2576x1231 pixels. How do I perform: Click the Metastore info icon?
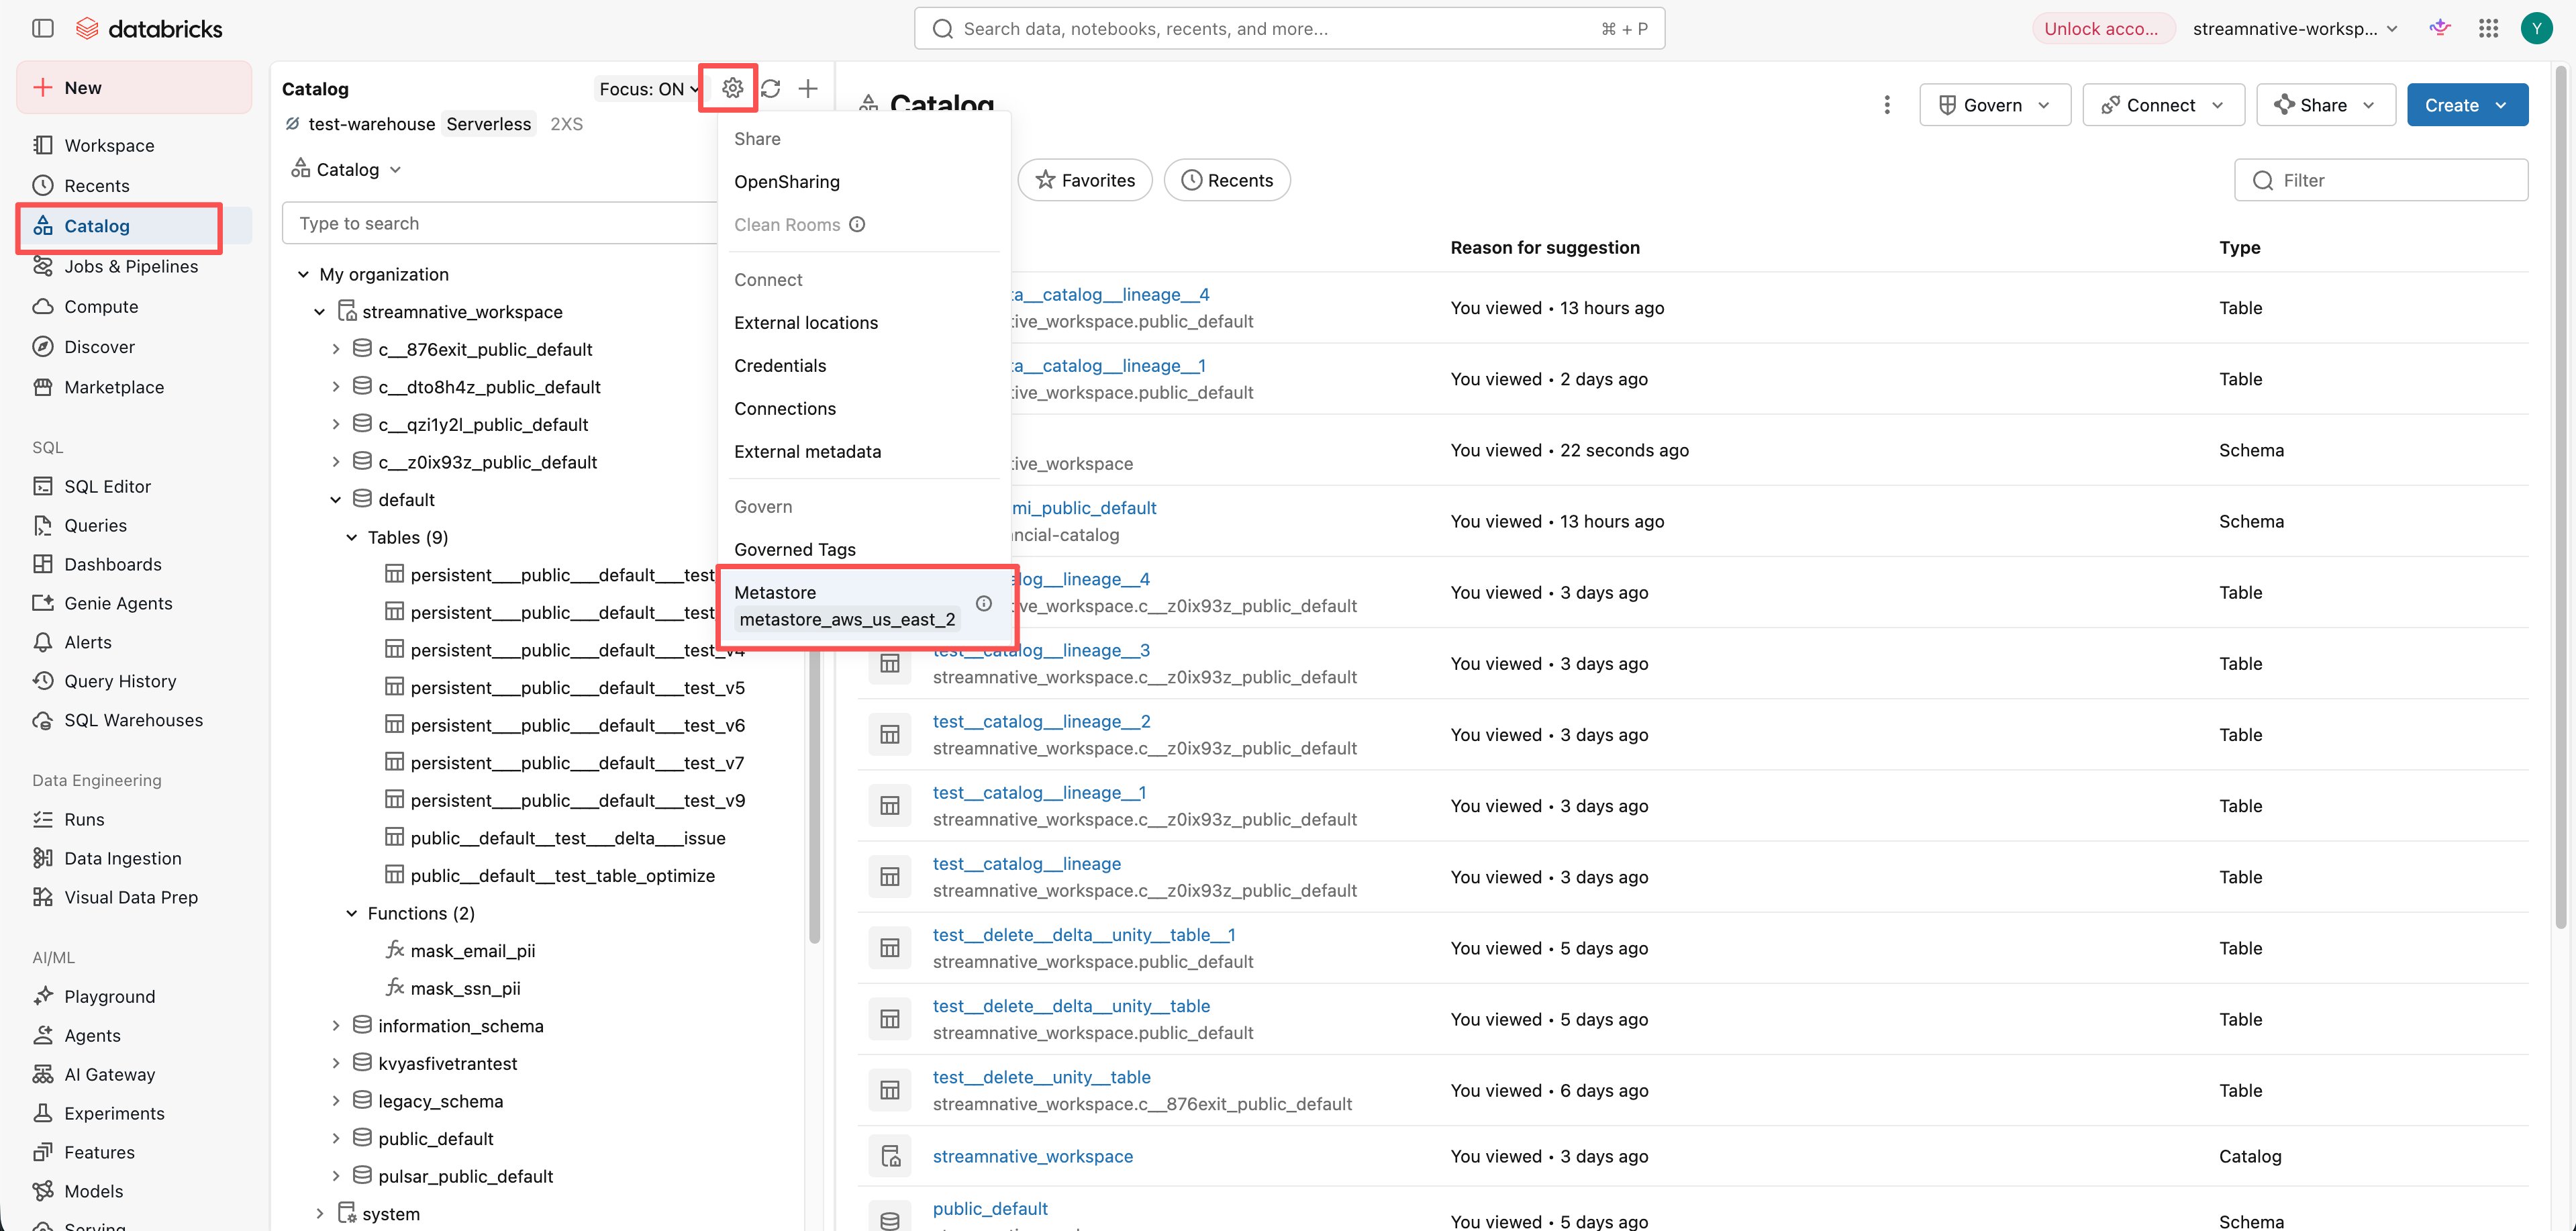pyautogui.click(x=984, y=603)
